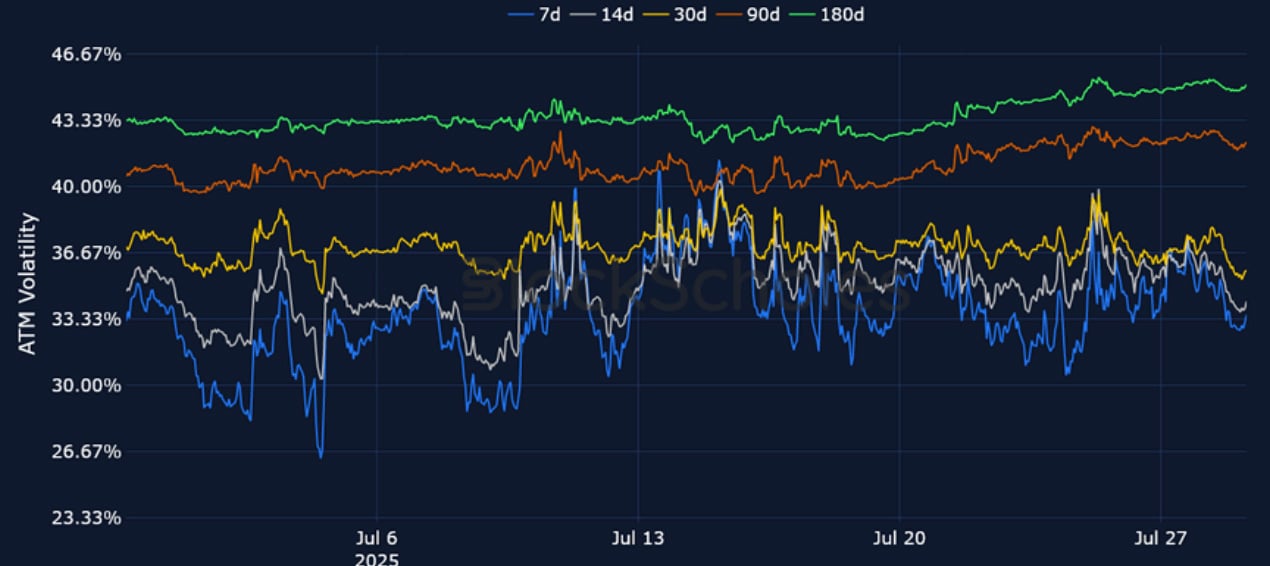Toggle the 90d legend entry
This screenshot has height=566, width=1270.
coord(747,14)
